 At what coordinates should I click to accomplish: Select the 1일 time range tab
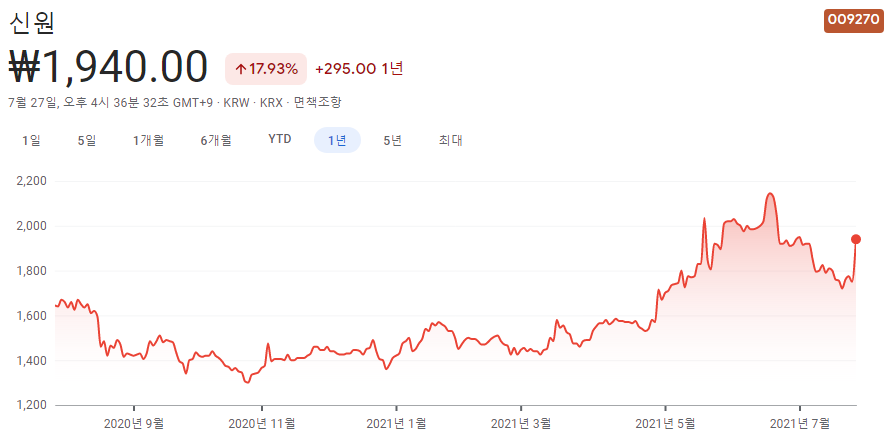(x=31, y=141)
